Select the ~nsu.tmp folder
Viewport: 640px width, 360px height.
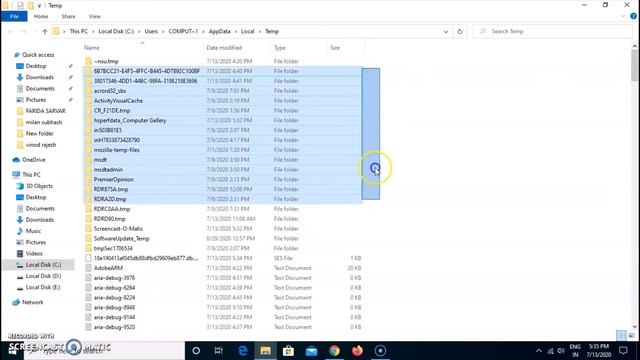pyautogui.click(x=106, y=61)
